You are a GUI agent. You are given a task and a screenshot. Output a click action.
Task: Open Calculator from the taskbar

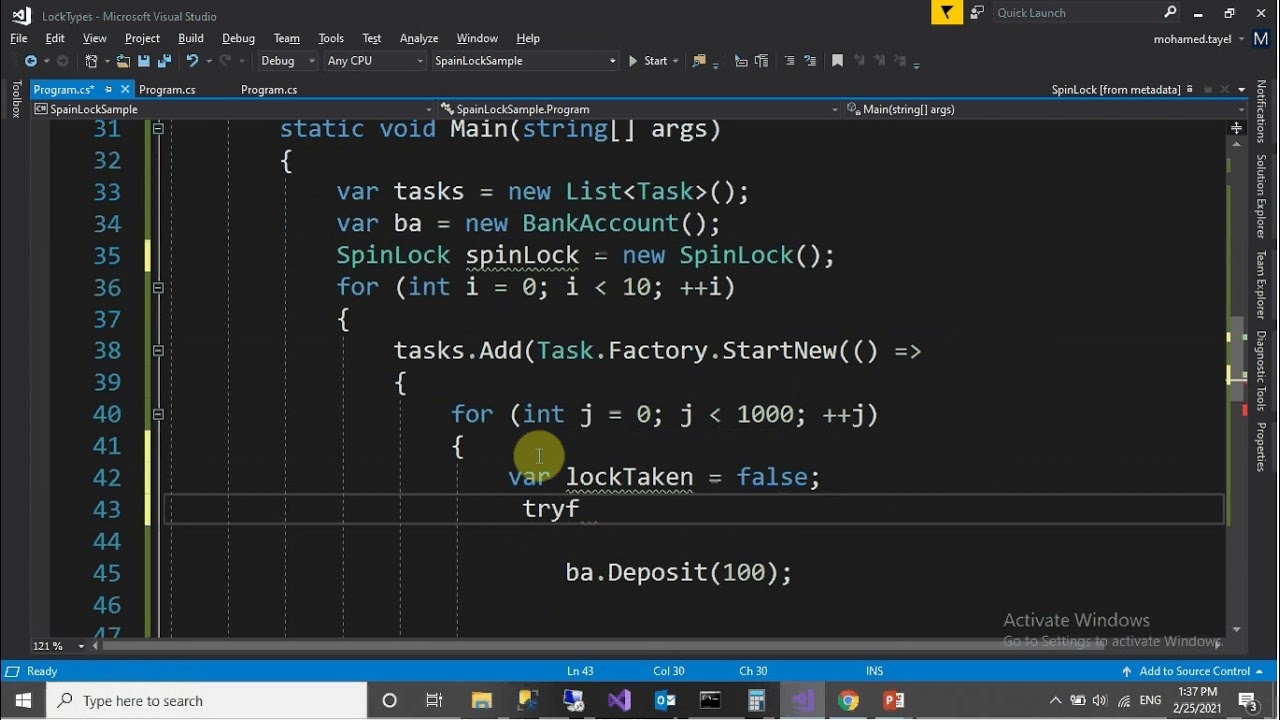[x=756, y=700]
